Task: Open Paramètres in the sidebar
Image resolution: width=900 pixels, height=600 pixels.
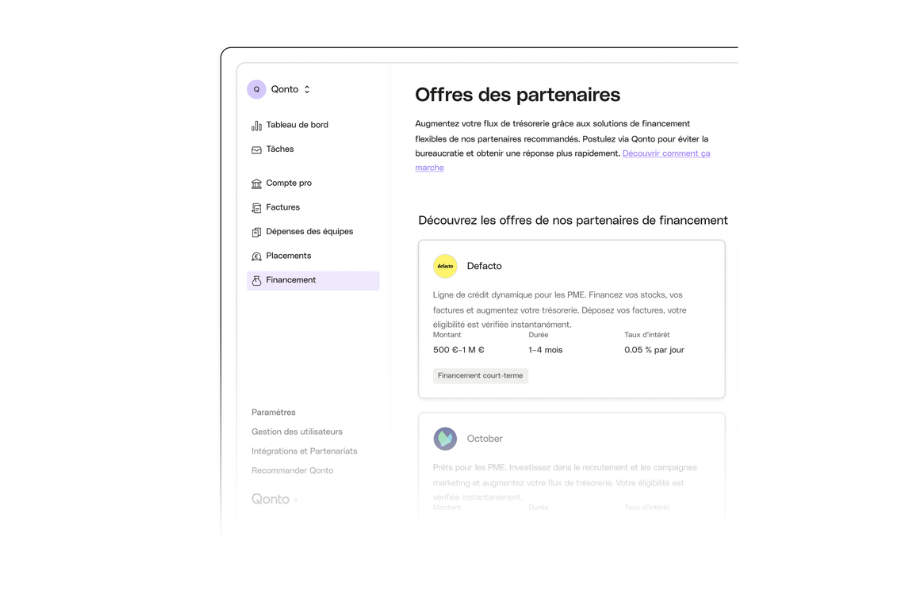Action: (273, 412)
